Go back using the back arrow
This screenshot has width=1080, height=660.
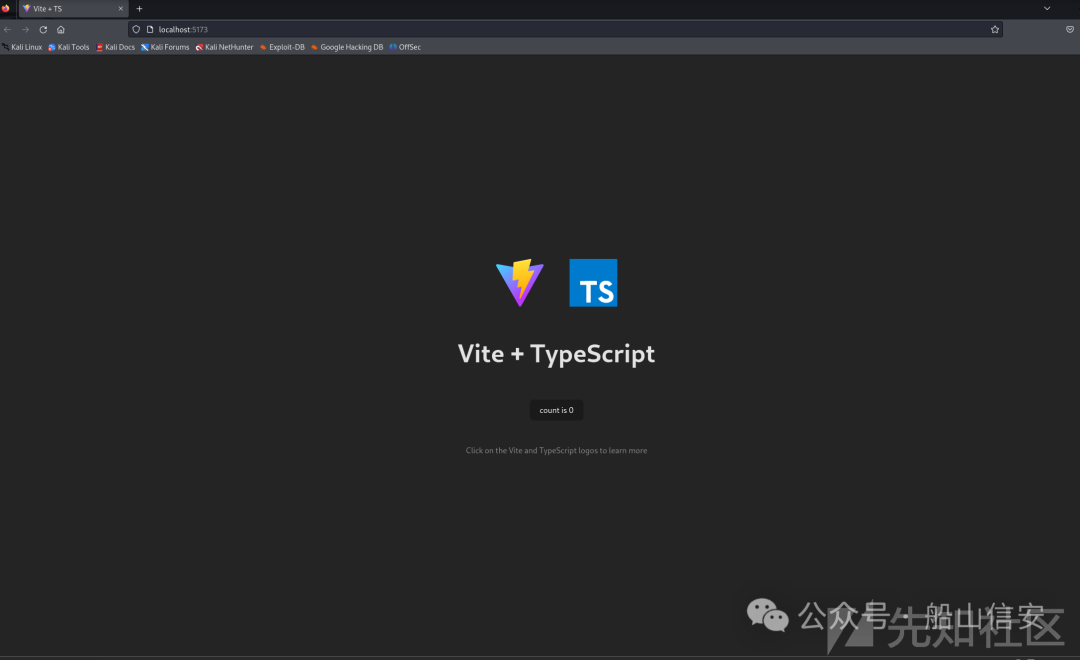click(8, 30)
